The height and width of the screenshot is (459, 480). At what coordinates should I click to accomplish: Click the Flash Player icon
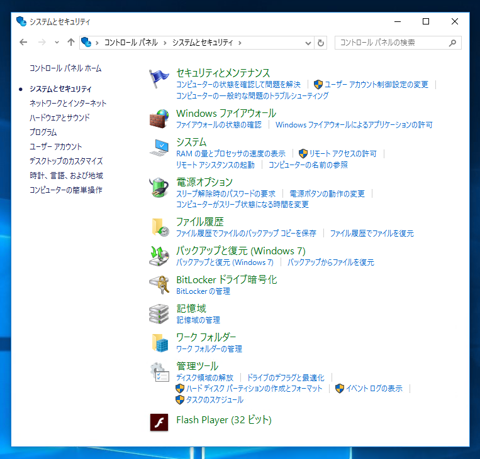(x=159, y=422)
